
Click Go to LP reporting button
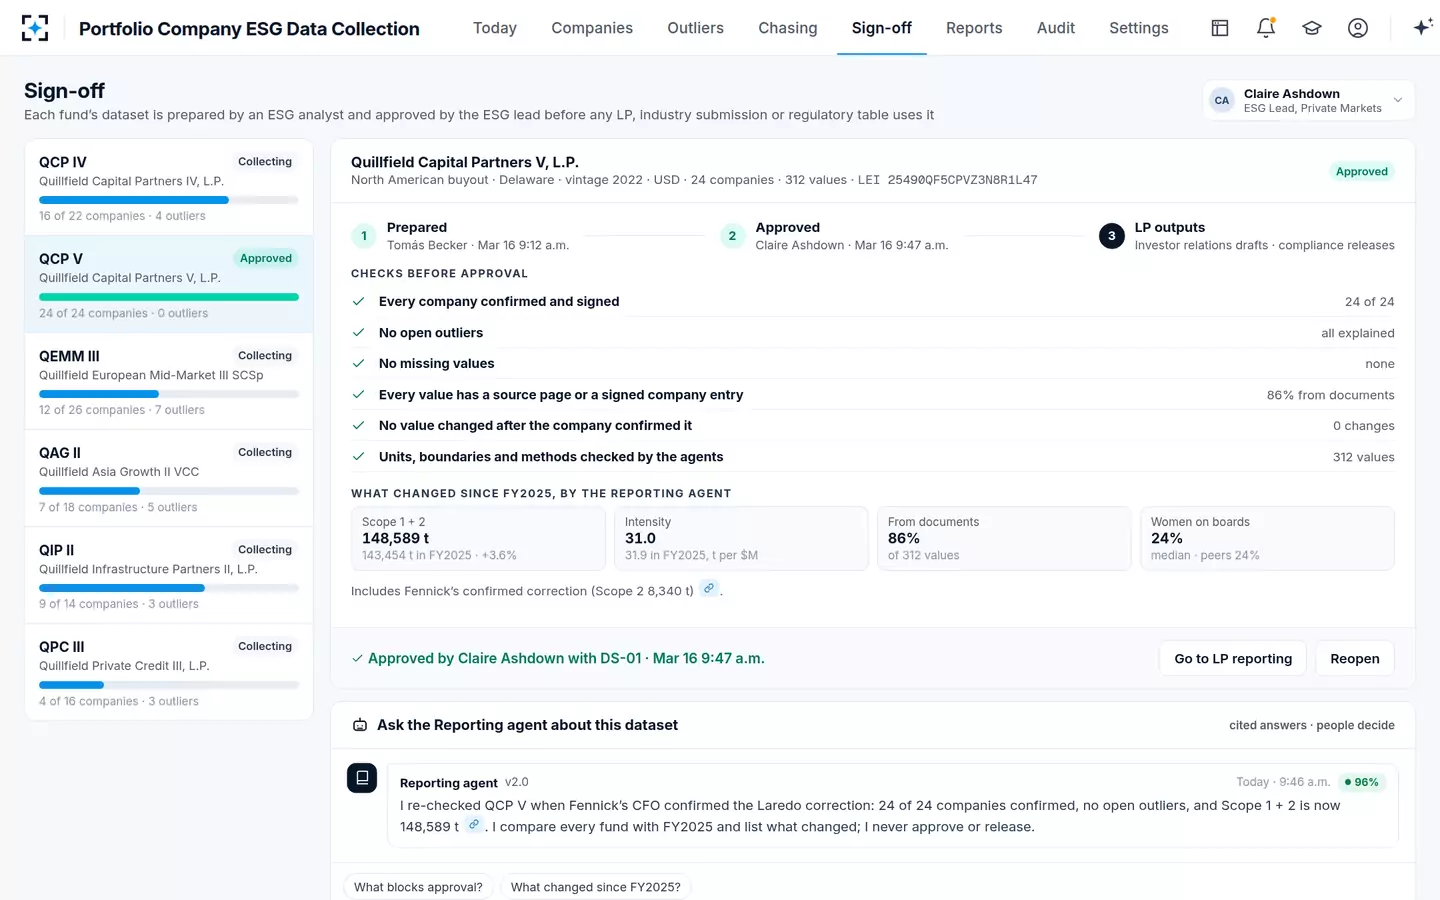click(x=1233, y=658)
